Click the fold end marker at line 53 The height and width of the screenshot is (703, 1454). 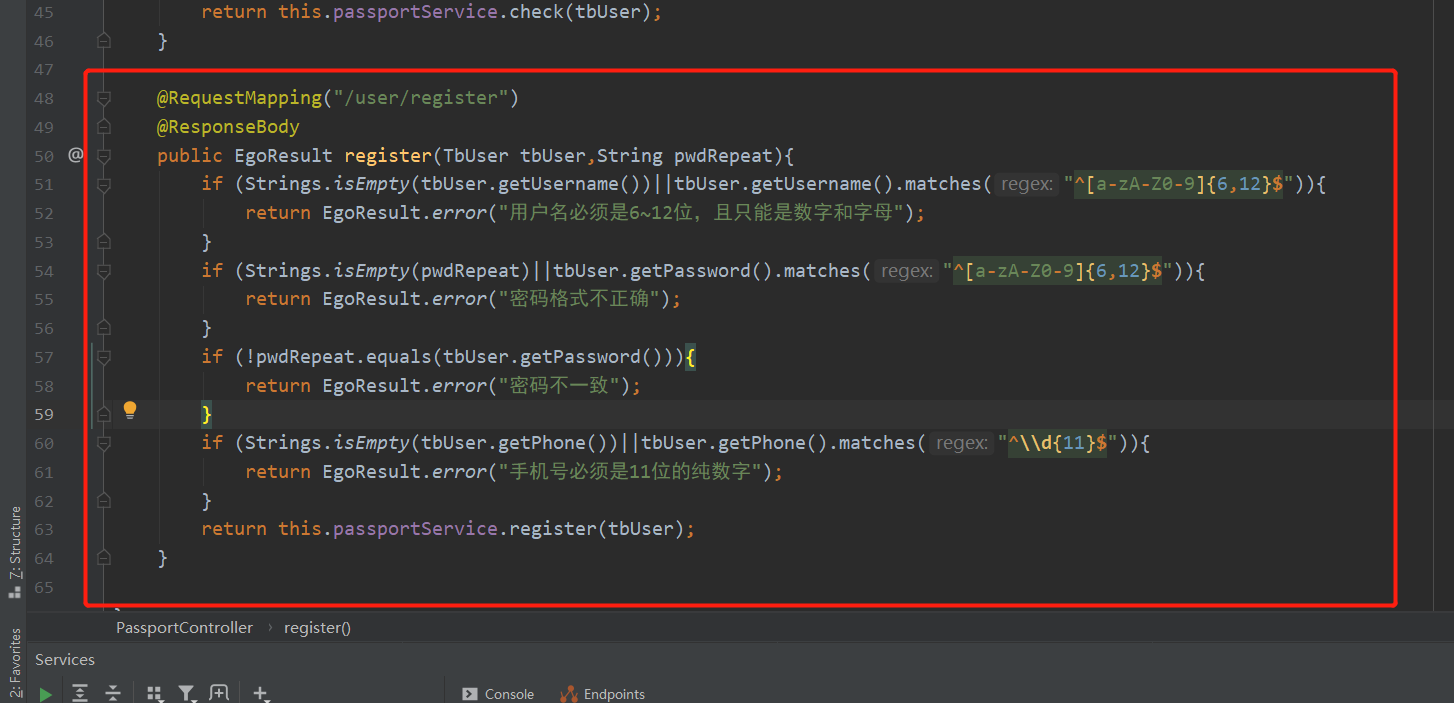point(104,242)
